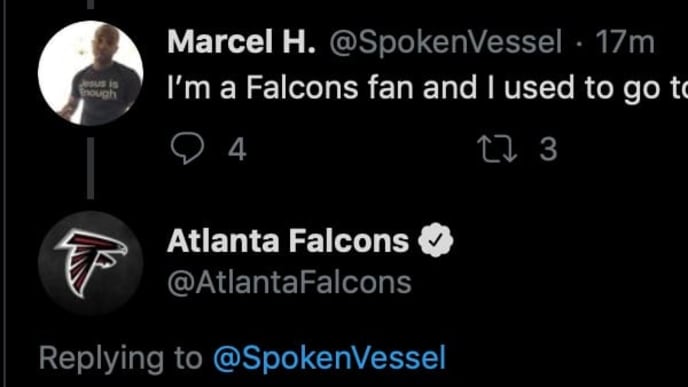
Task: Open the 17m timestamp link
Action: coord(625,43)
